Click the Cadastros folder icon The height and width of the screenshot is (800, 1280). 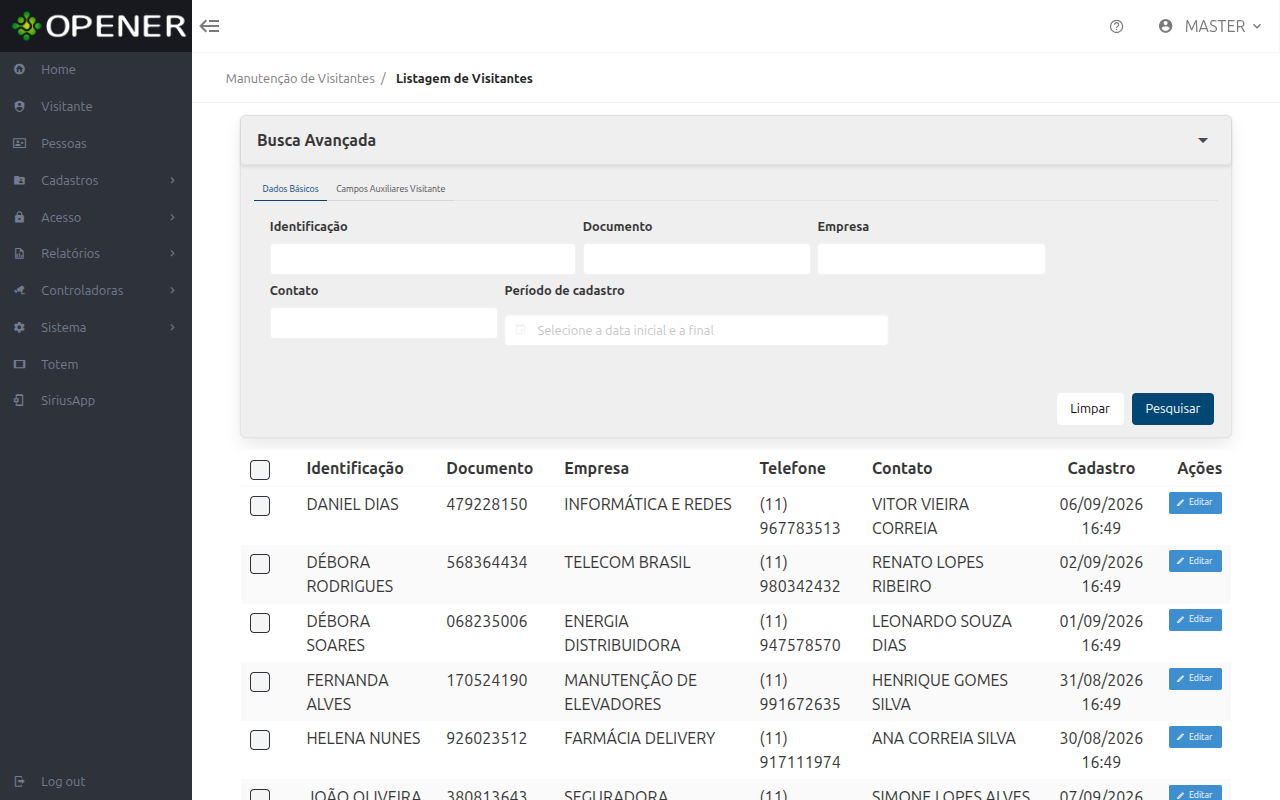click(19, 181)
